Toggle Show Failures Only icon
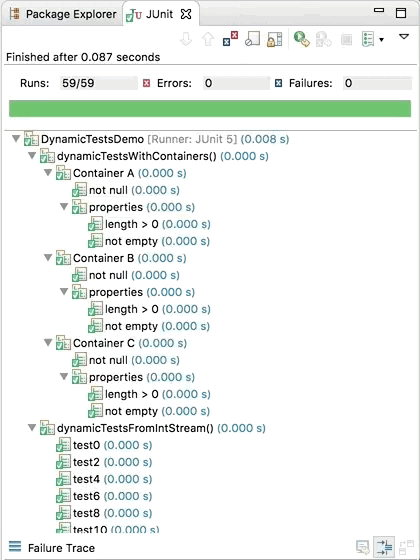Screen dimensions: 420x560 (x=230, y=39)
